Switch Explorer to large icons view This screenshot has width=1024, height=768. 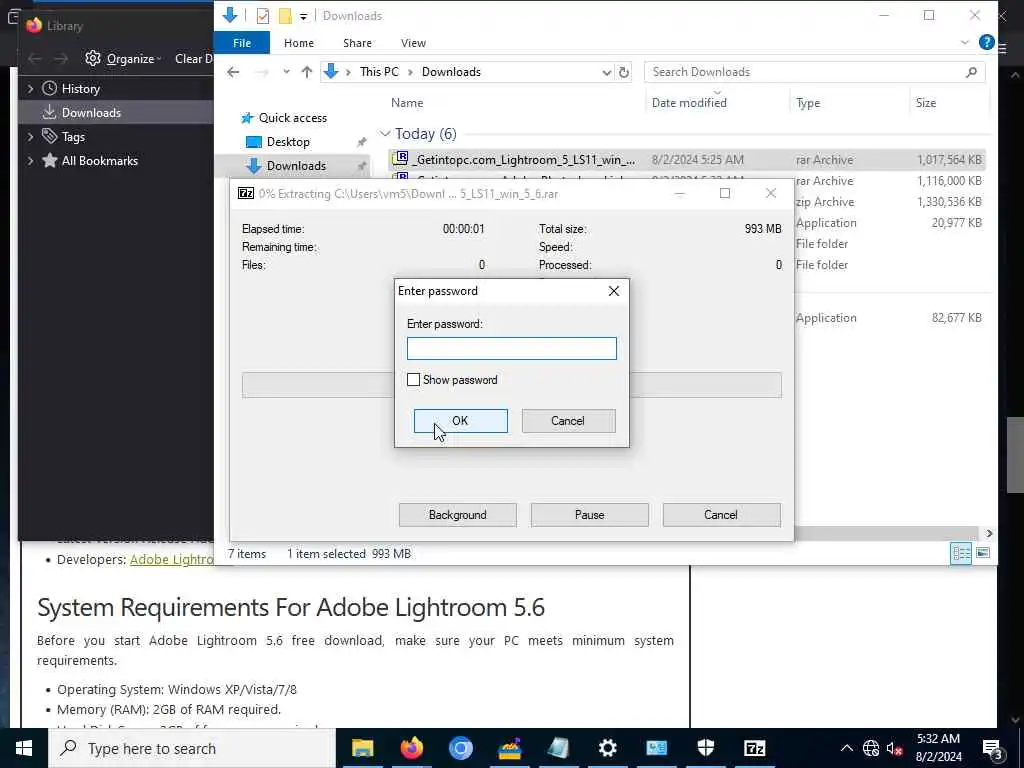coord(982,554)
